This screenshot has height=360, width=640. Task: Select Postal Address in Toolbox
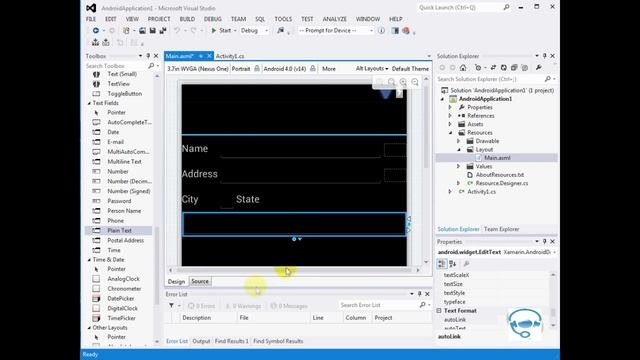(x=125, y=240)
